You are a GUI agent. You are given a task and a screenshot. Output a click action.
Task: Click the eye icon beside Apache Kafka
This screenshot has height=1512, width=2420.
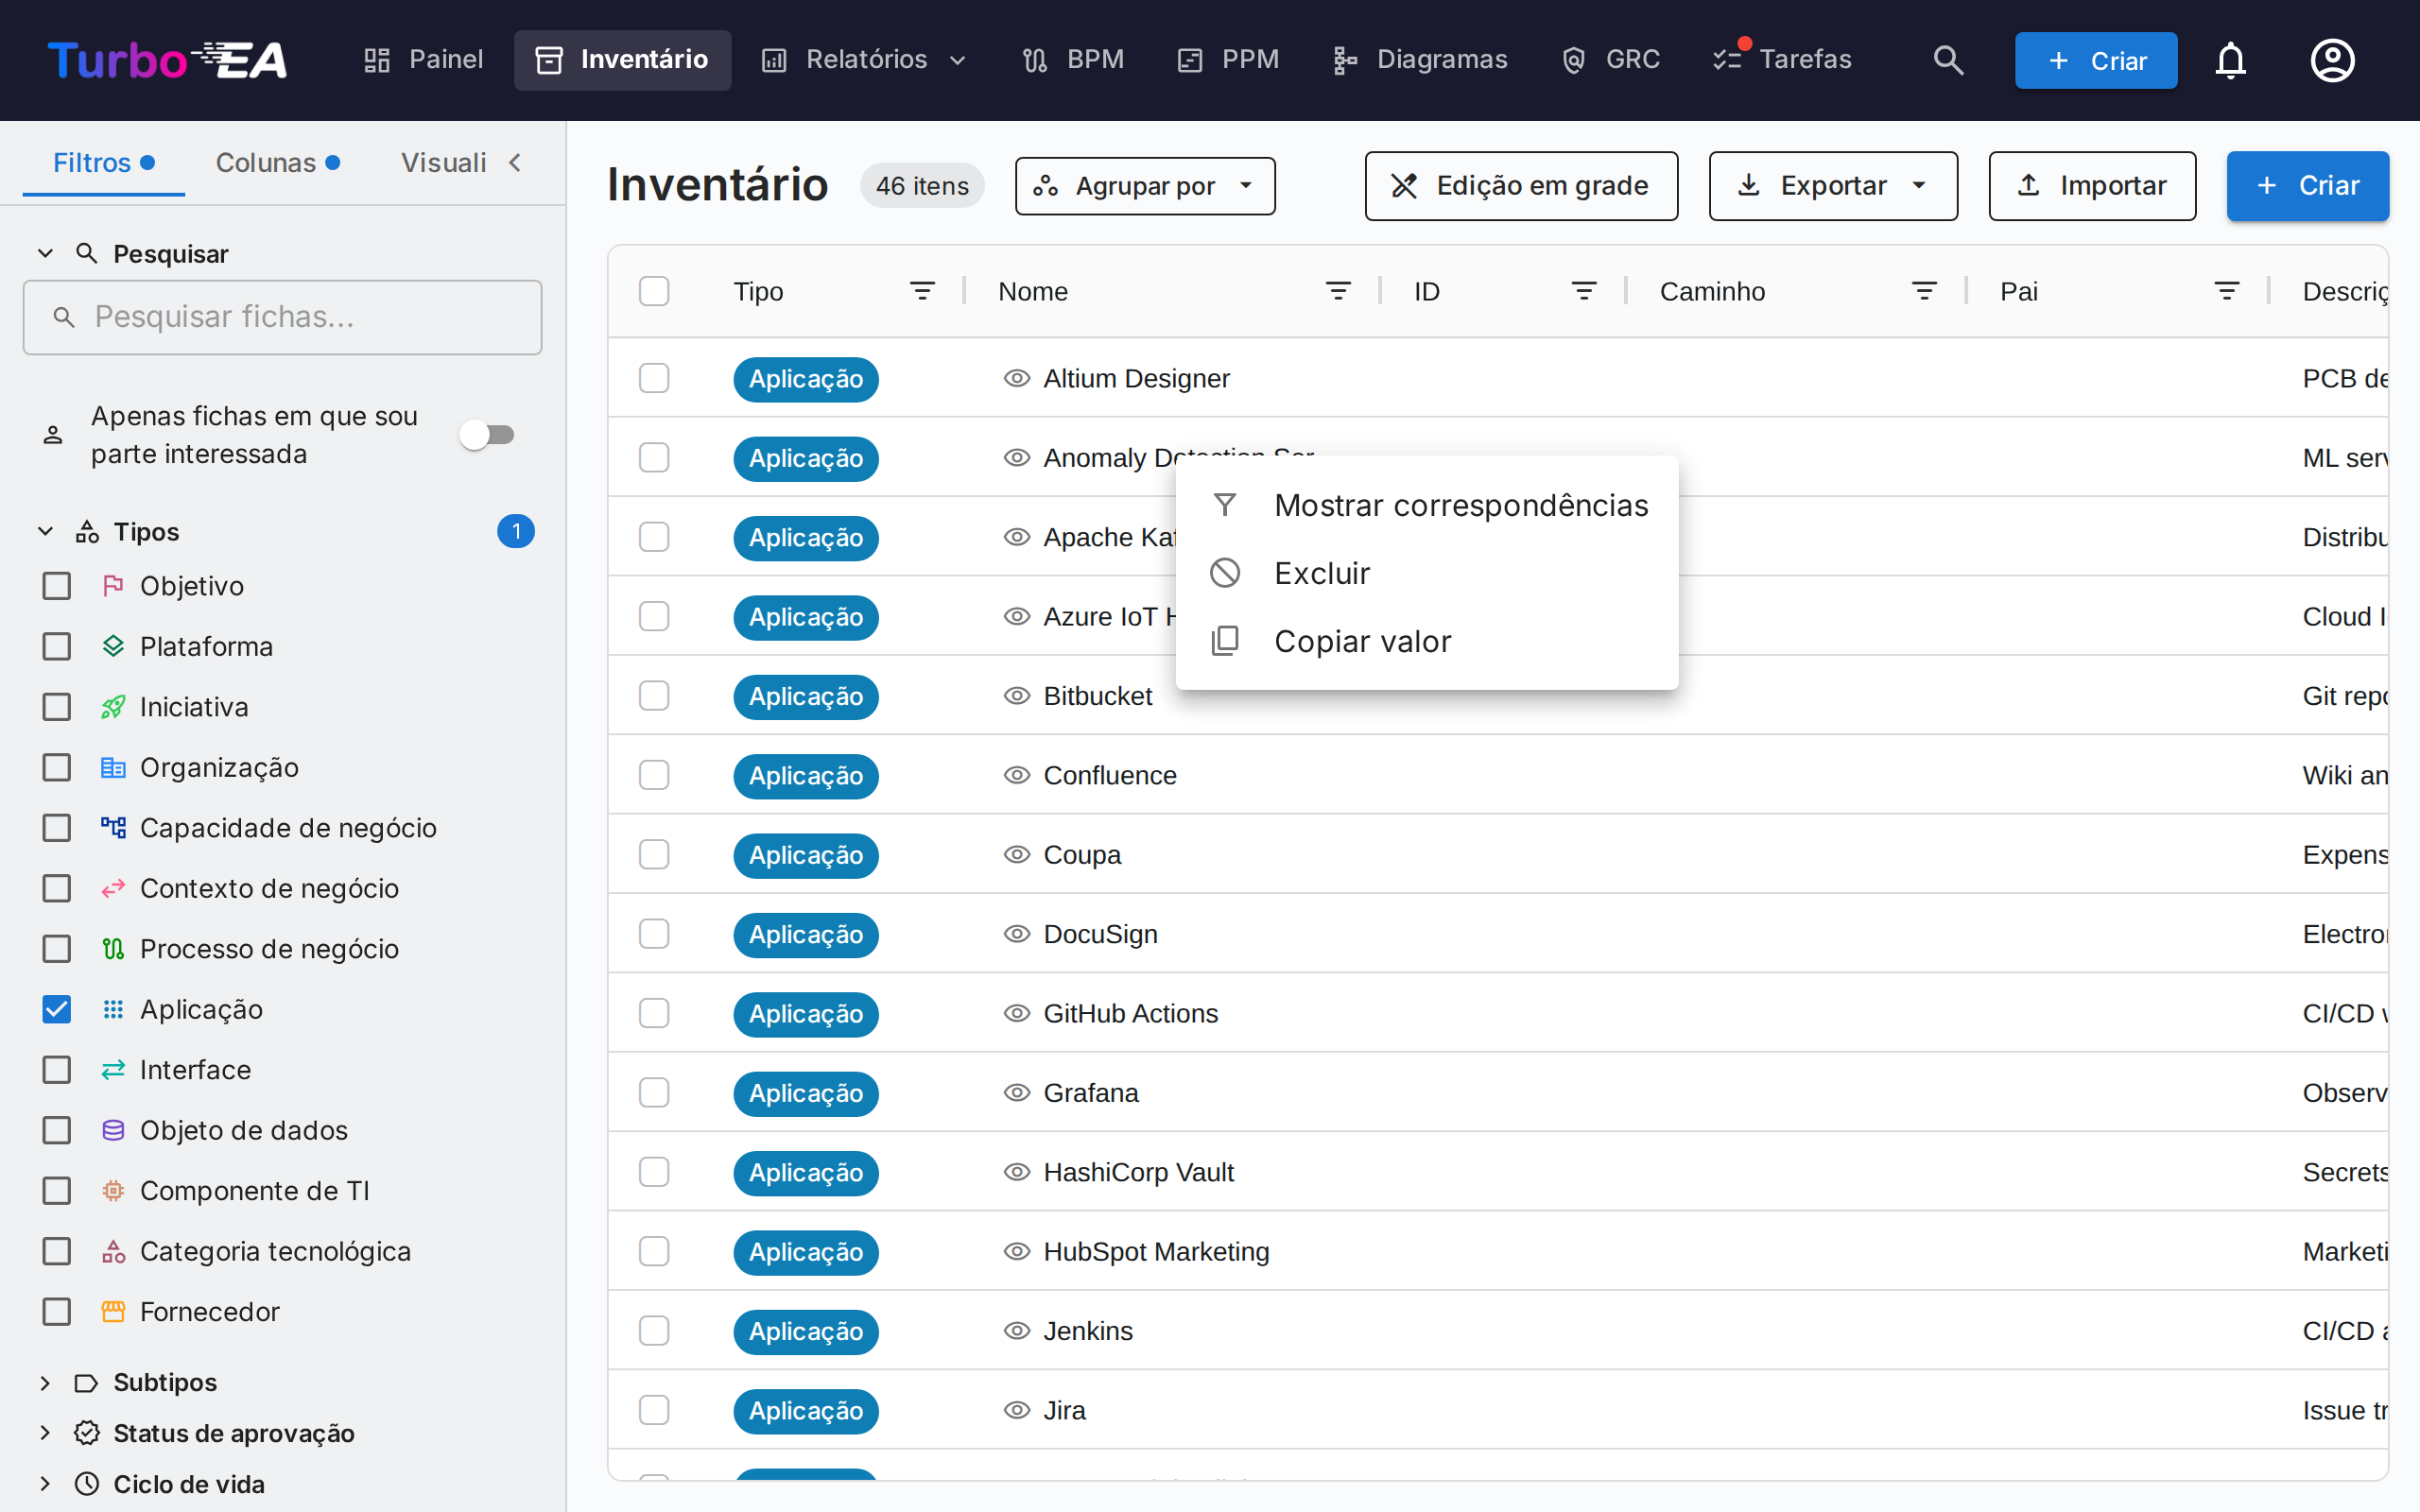(x=1017, y=537)
